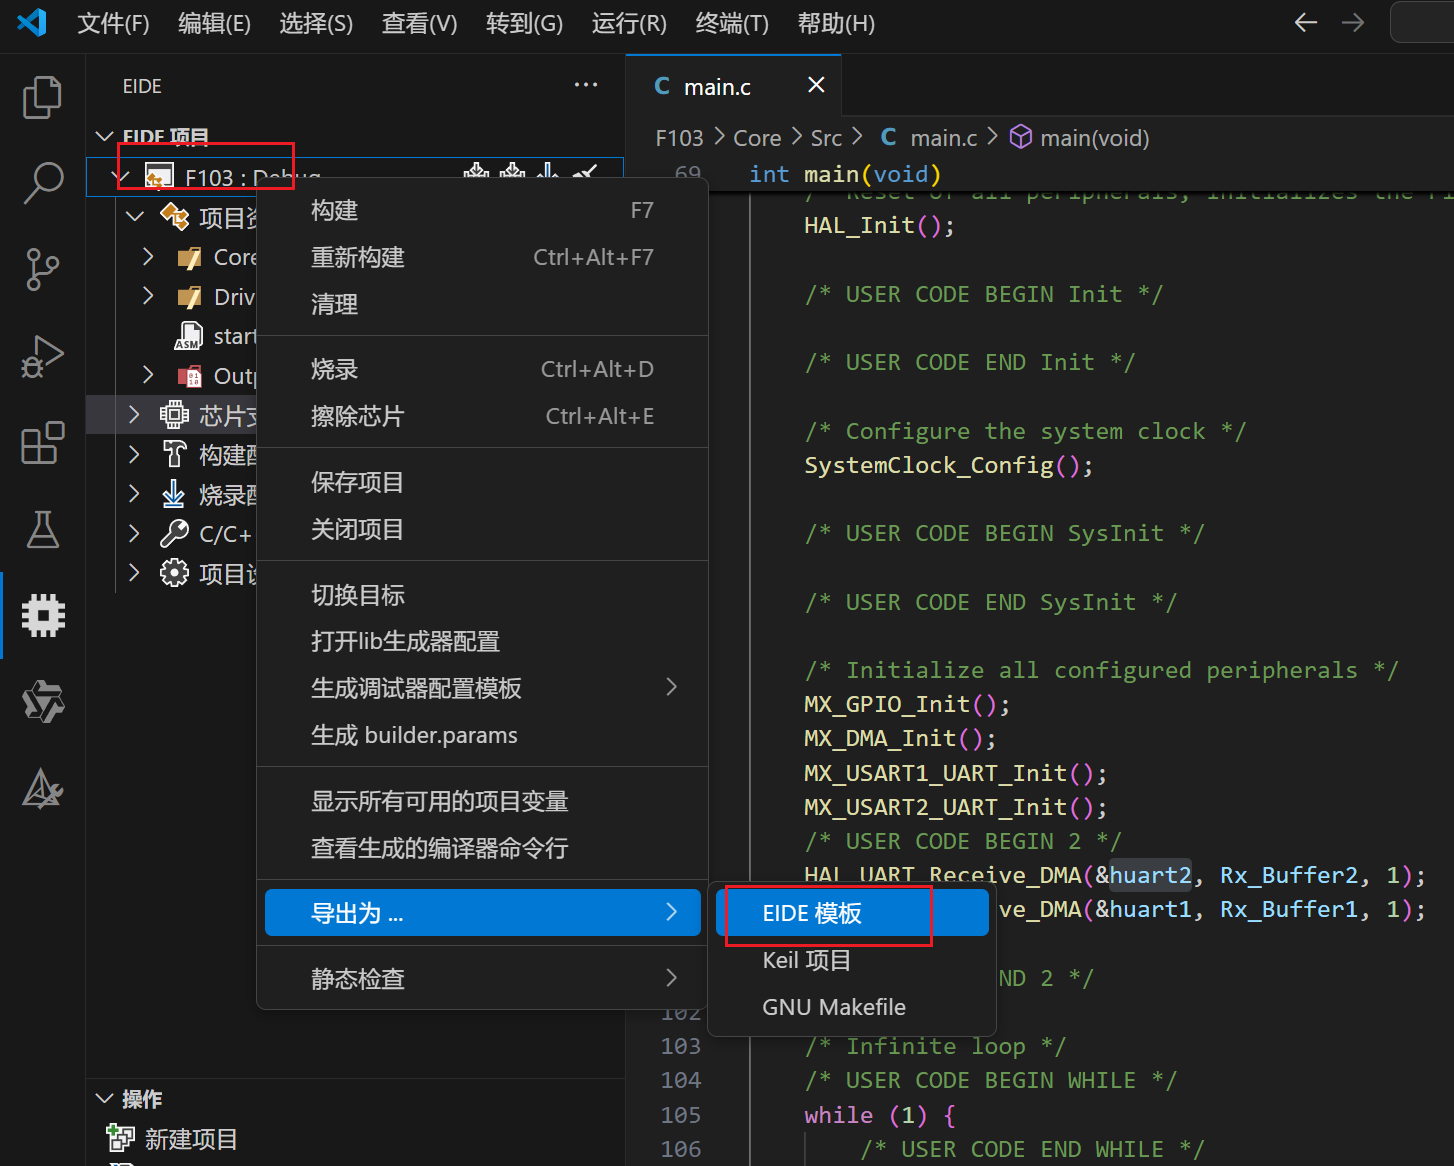Click the ASM startup file icon
Viewport: 1454px width, 1166px height.
point(189,336)
